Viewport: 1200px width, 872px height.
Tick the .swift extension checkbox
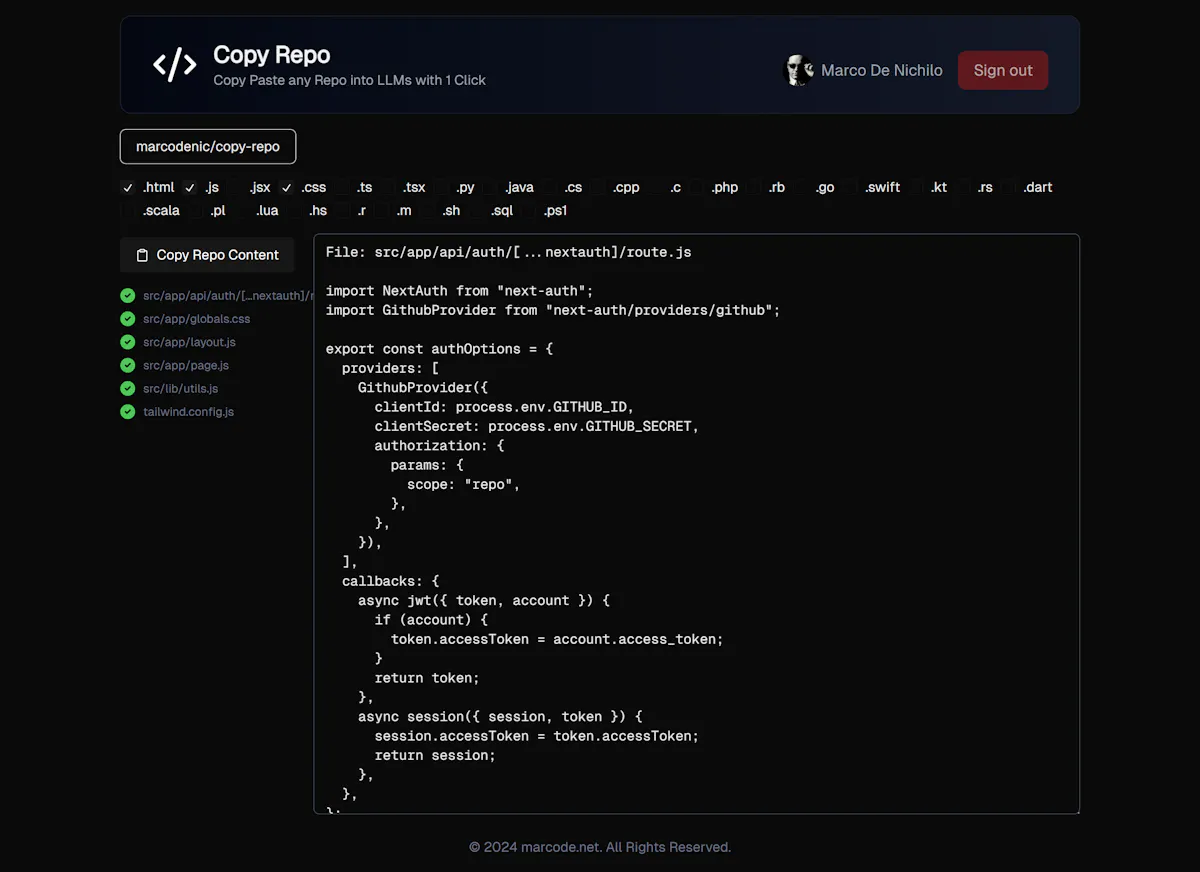pyautogui.click(x=850, y=187)
